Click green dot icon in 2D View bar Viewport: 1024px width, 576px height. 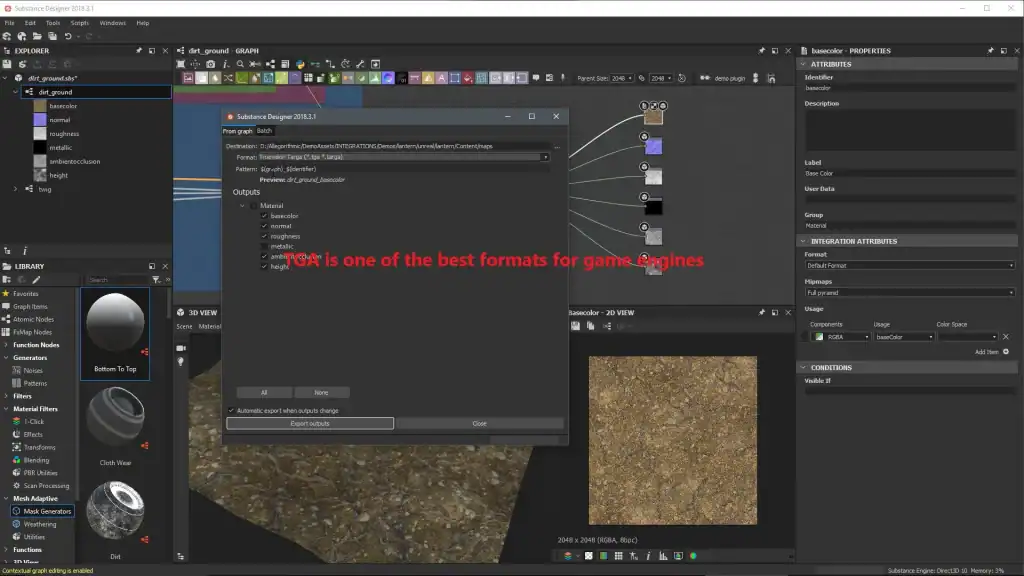(x=693, y=556)
